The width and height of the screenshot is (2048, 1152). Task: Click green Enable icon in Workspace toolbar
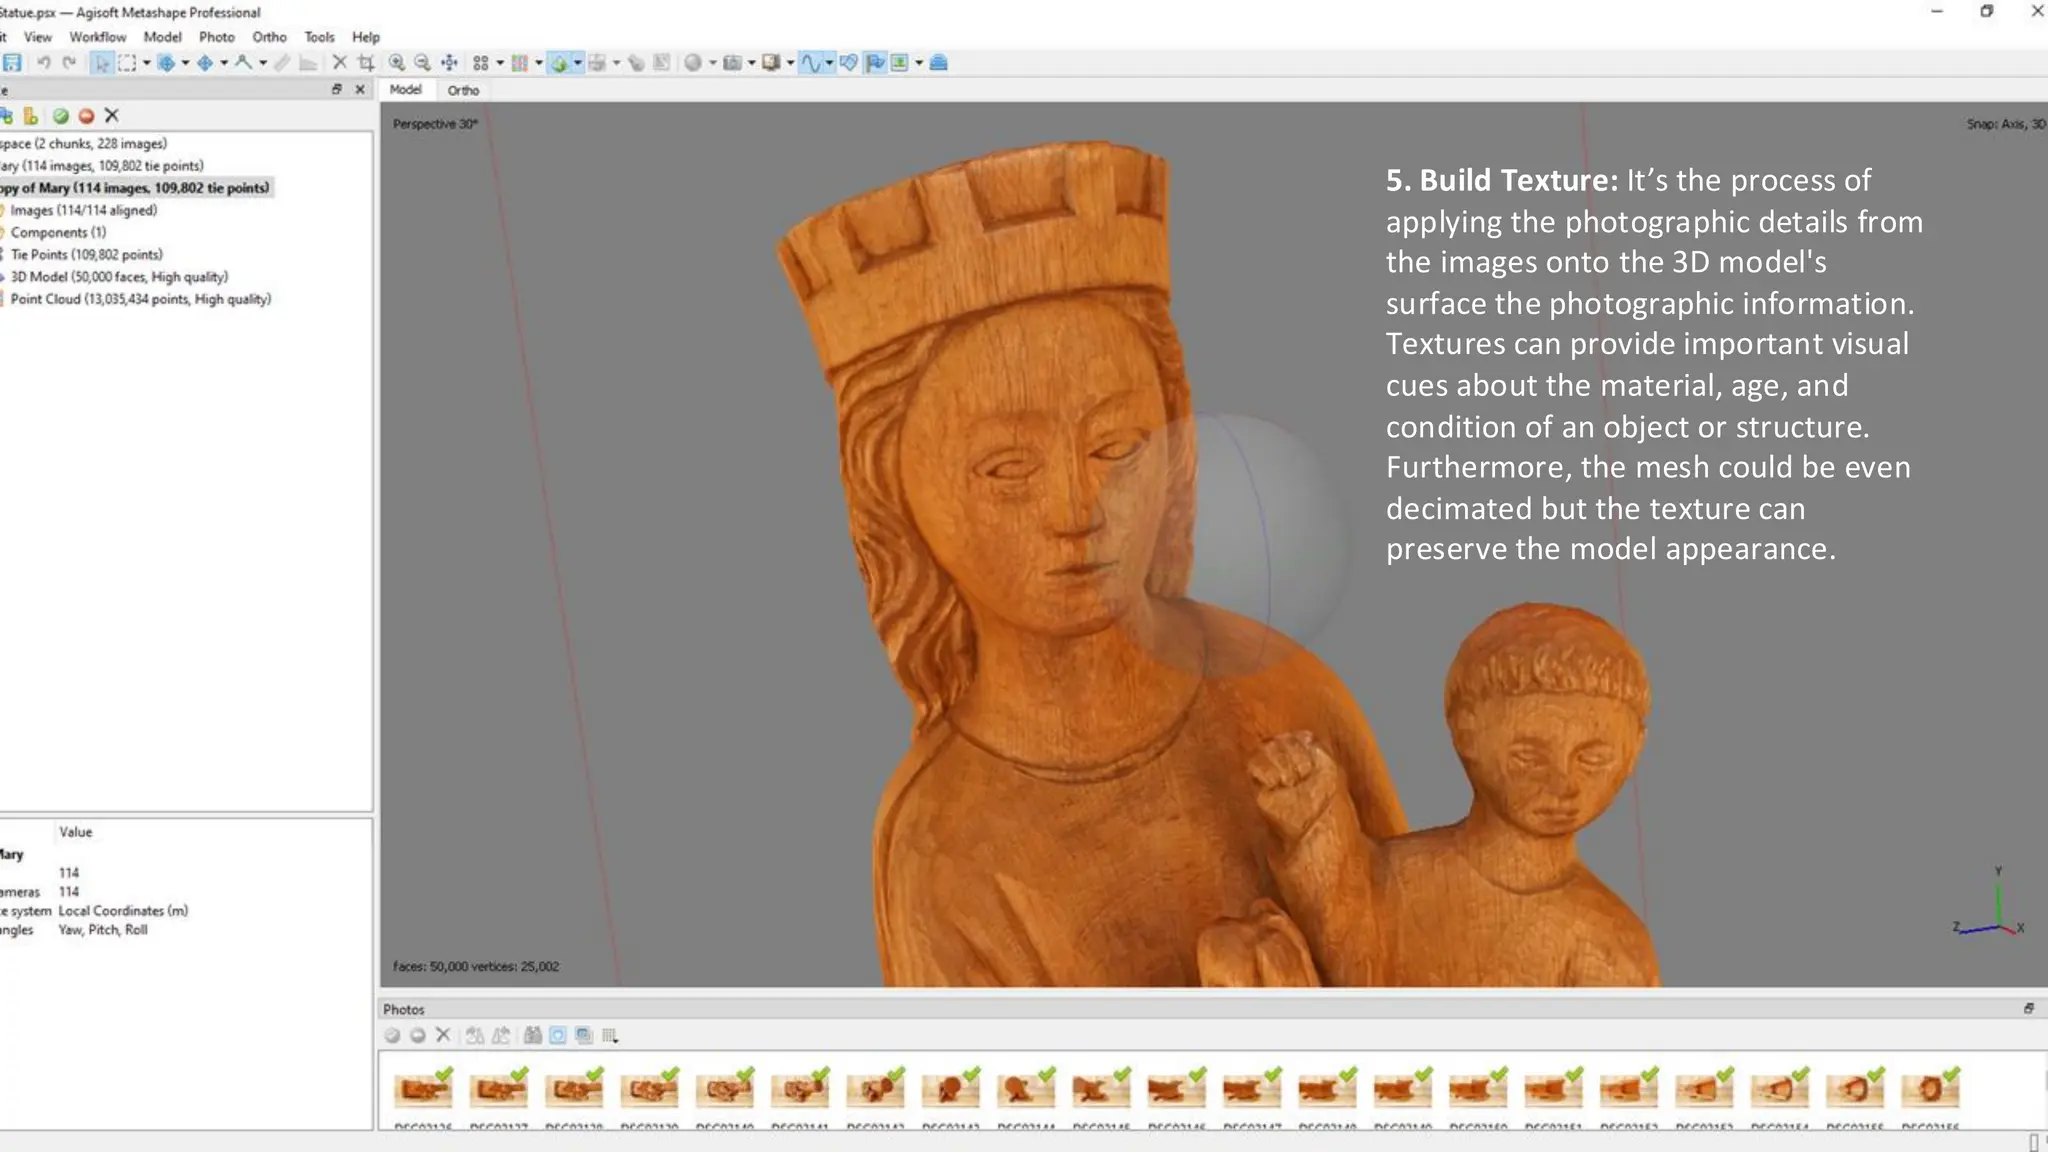pos(61,116)
